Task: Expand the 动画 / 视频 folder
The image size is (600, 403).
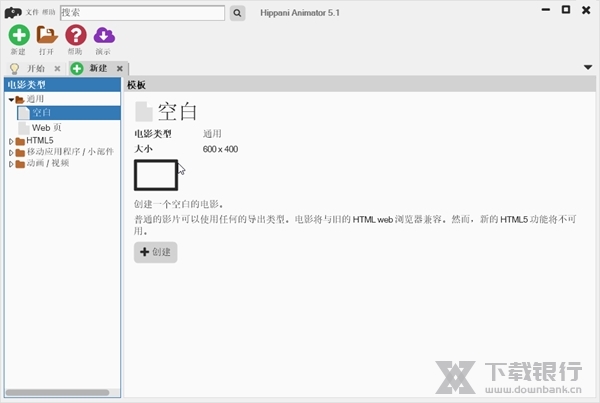Action: (11, 163)
